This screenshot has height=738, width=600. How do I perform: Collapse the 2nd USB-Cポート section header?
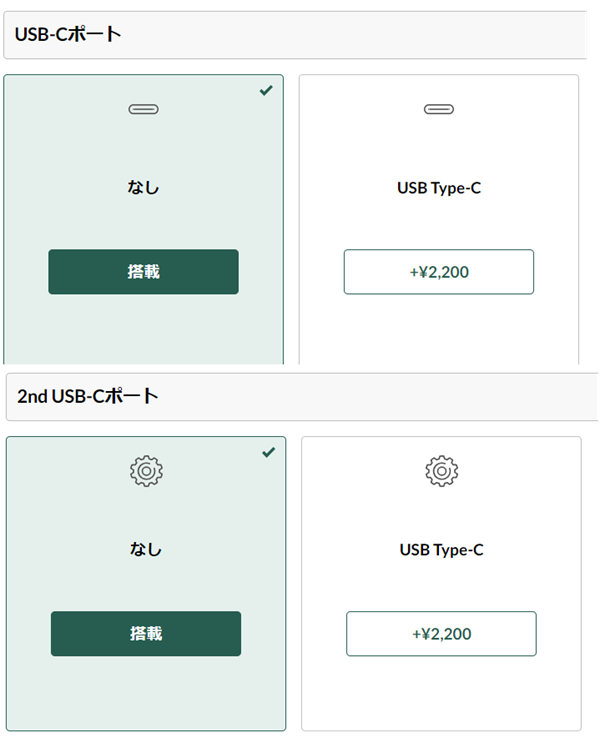click(302, 397)
